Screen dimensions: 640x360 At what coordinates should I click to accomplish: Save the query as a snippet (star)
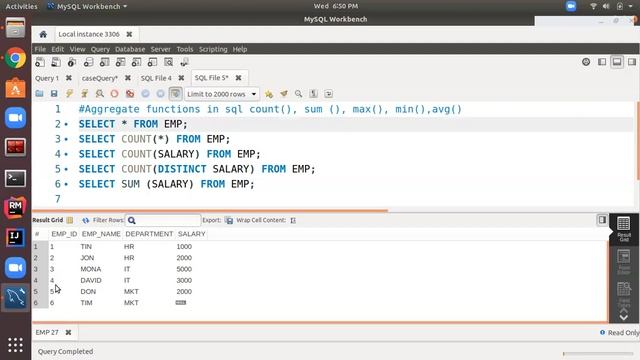(269, 94)
